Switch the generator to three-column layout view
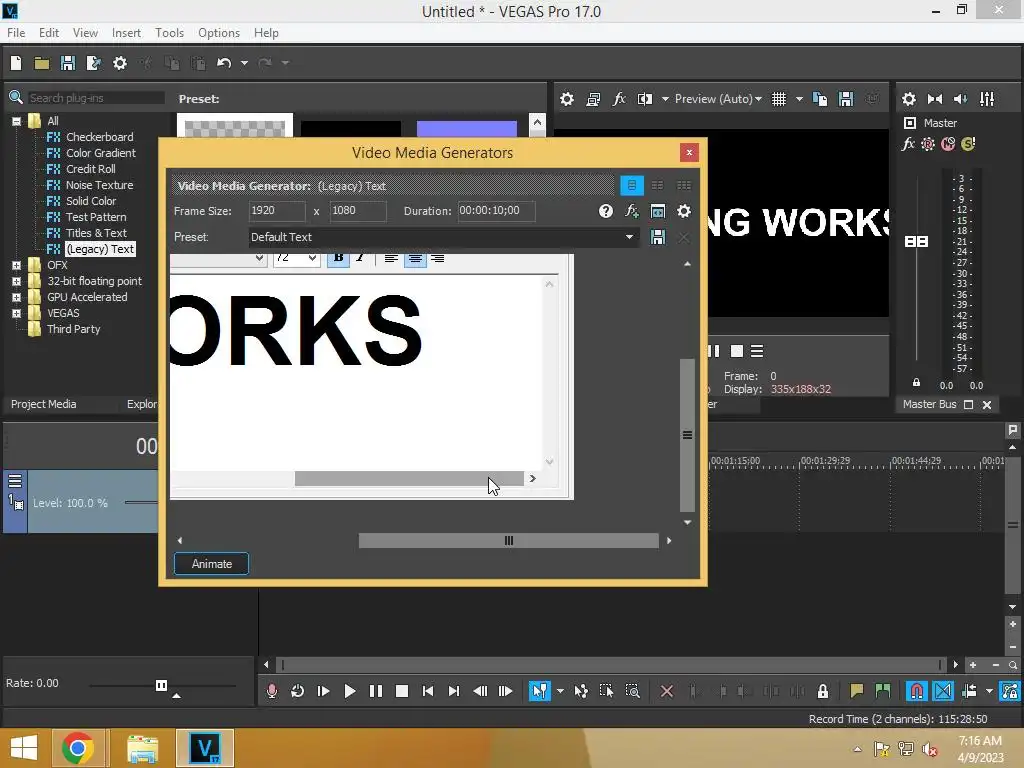 click(x=684, y=185)
